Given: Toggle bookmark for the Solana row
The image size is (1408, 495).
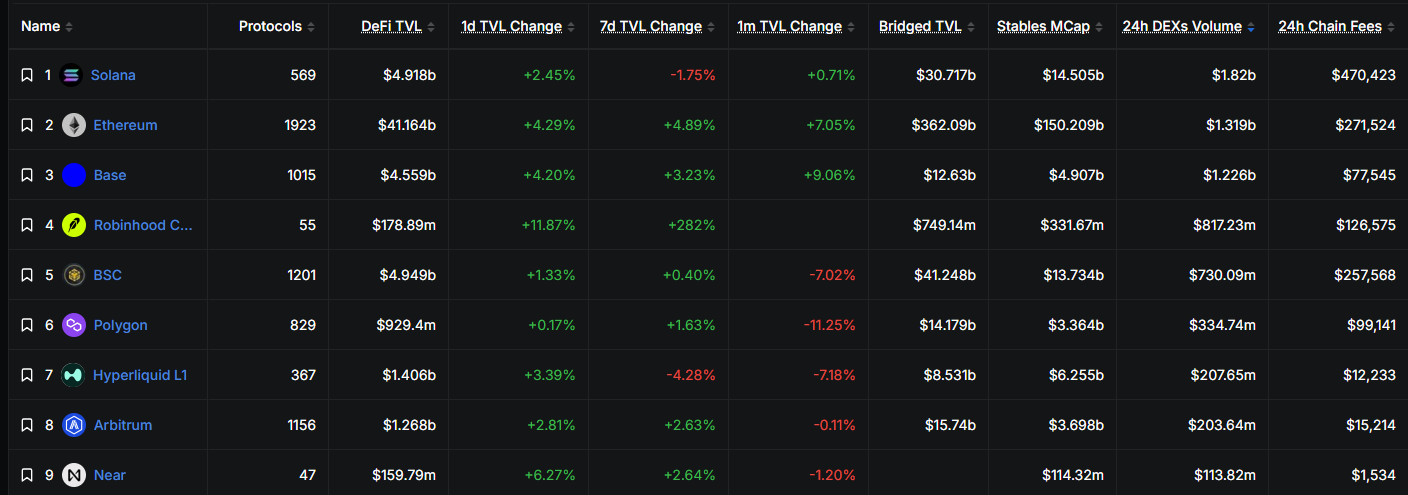Looking at the screenshot, I should click(27, 75).
